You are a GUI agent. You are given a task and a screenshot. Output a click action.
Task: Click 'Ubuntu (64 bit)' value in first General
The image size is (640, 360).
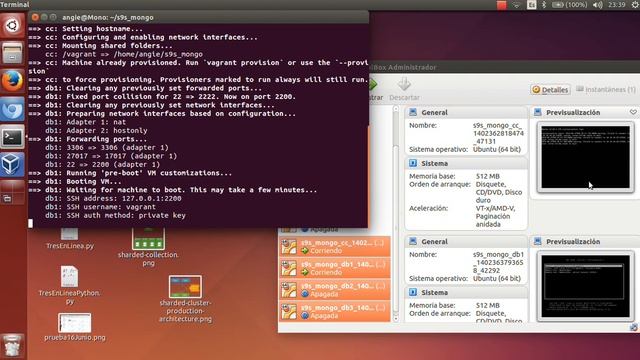coord(497,149)
